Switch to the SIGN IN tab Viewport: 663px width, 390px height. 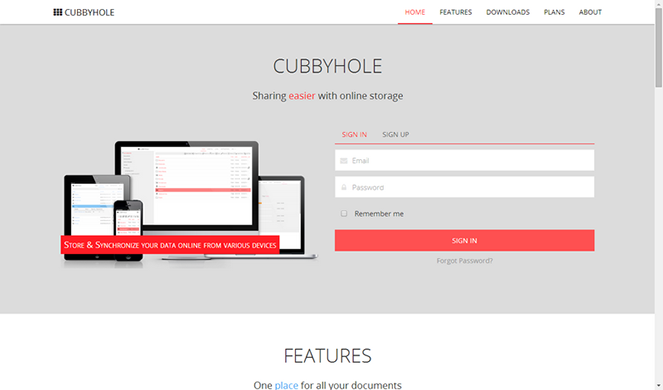[354, 135]
